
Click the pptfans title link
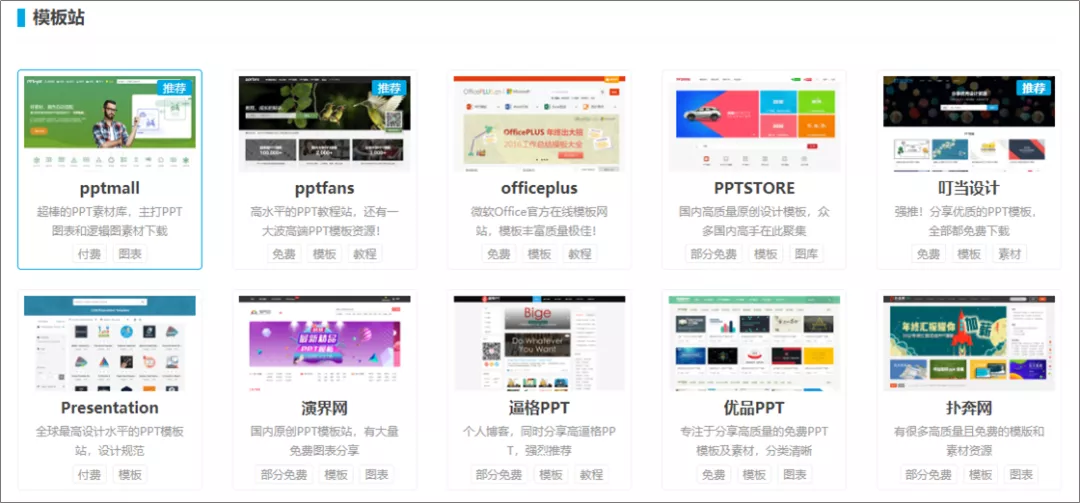coord(324,188)
